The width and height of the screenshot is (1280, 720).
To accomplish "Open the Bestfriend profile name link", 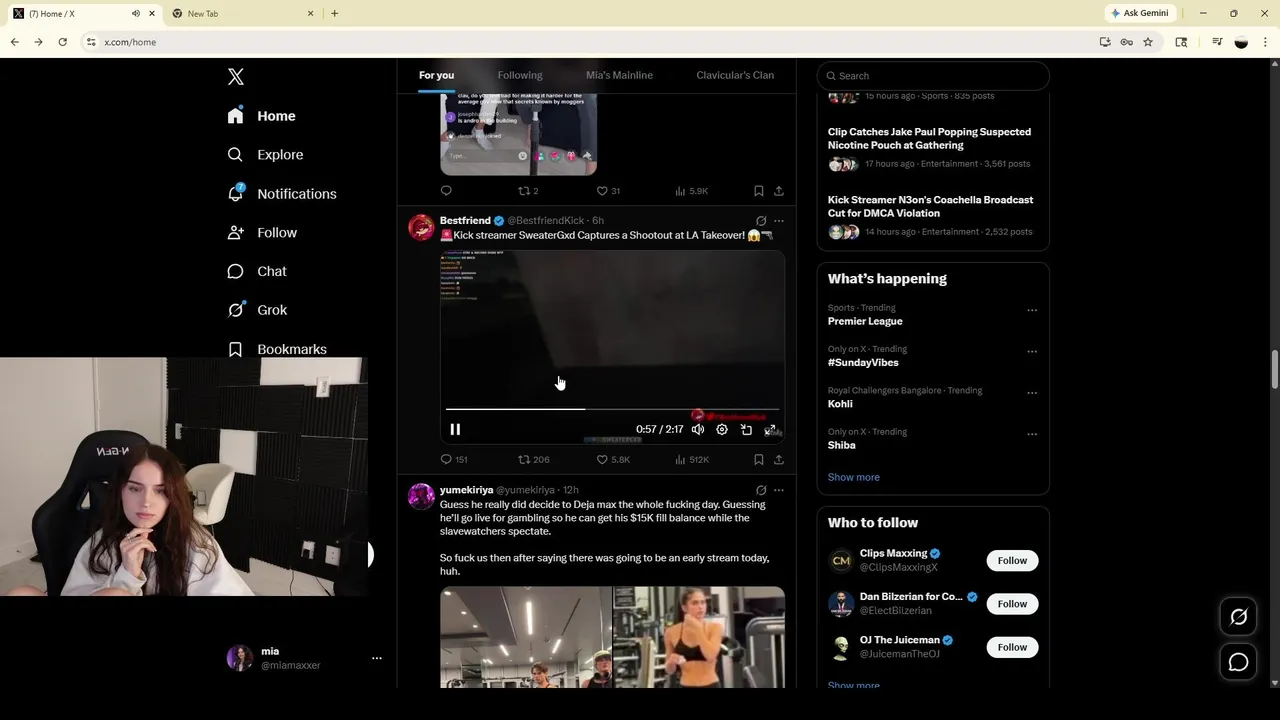I will (x=465, y=220).
